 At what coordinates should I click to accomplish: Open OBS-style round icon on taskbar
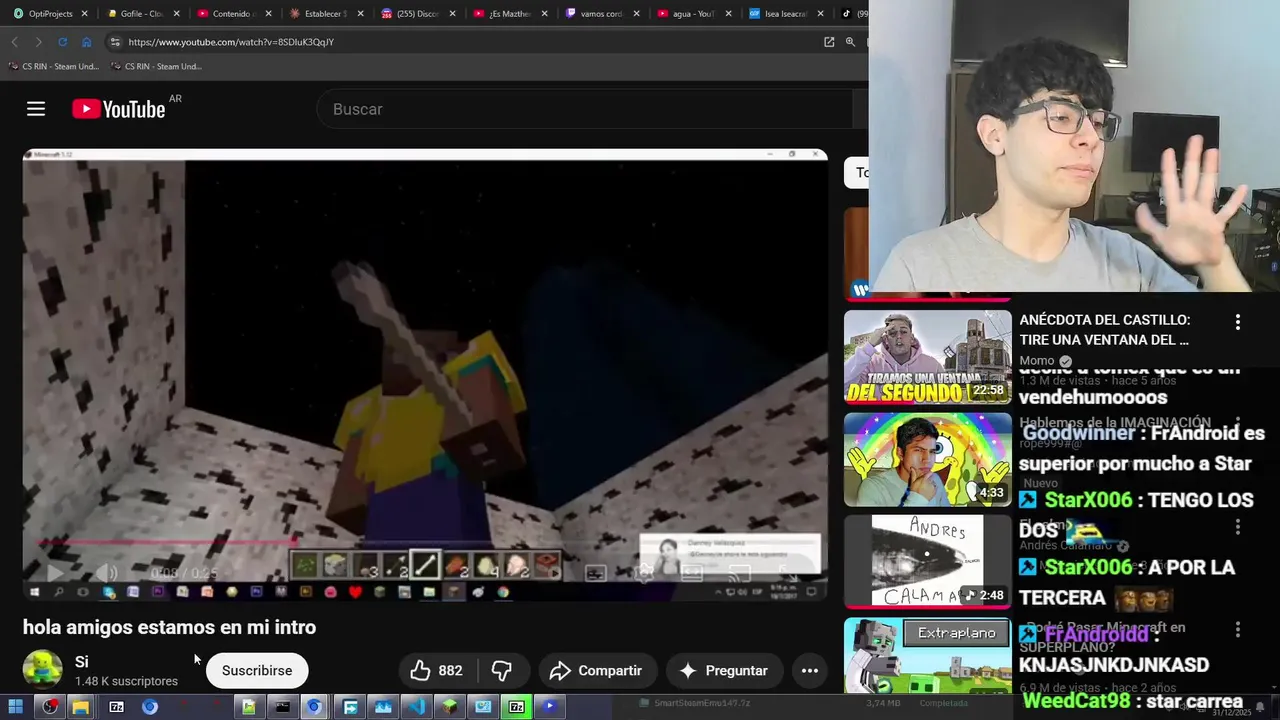coord(49,707)
